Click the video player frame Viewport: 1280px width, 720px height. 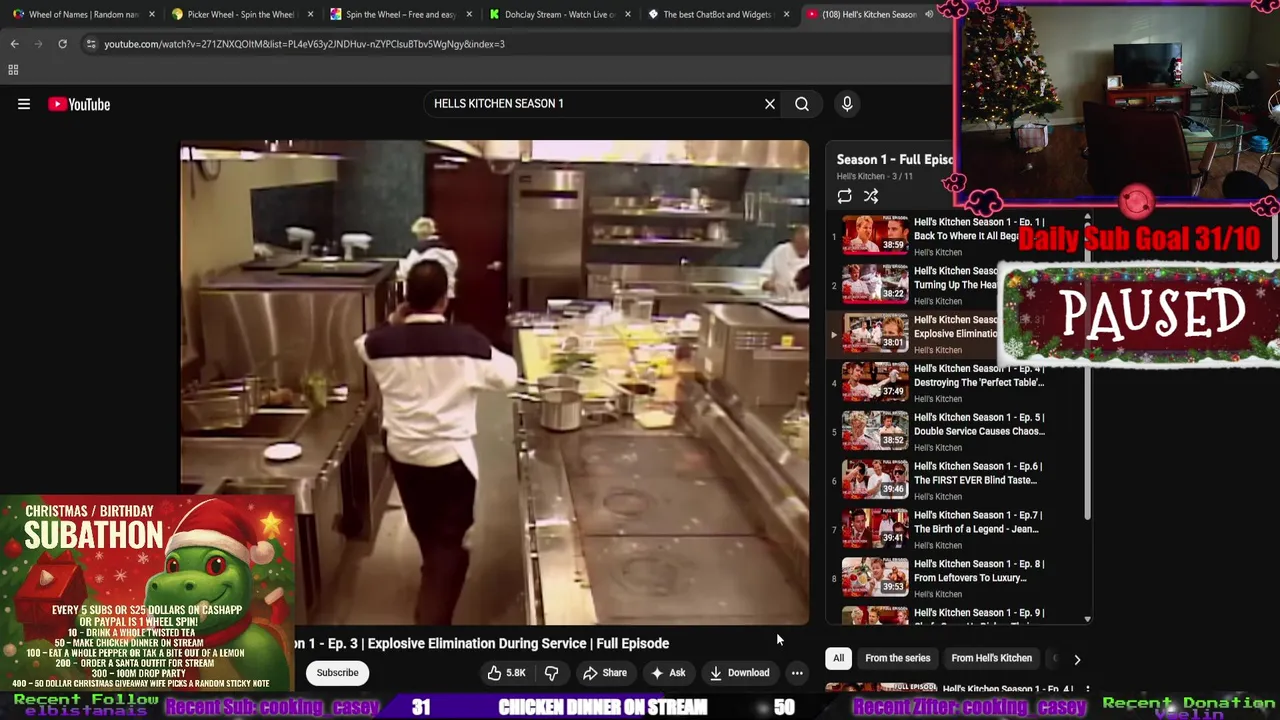495,383
